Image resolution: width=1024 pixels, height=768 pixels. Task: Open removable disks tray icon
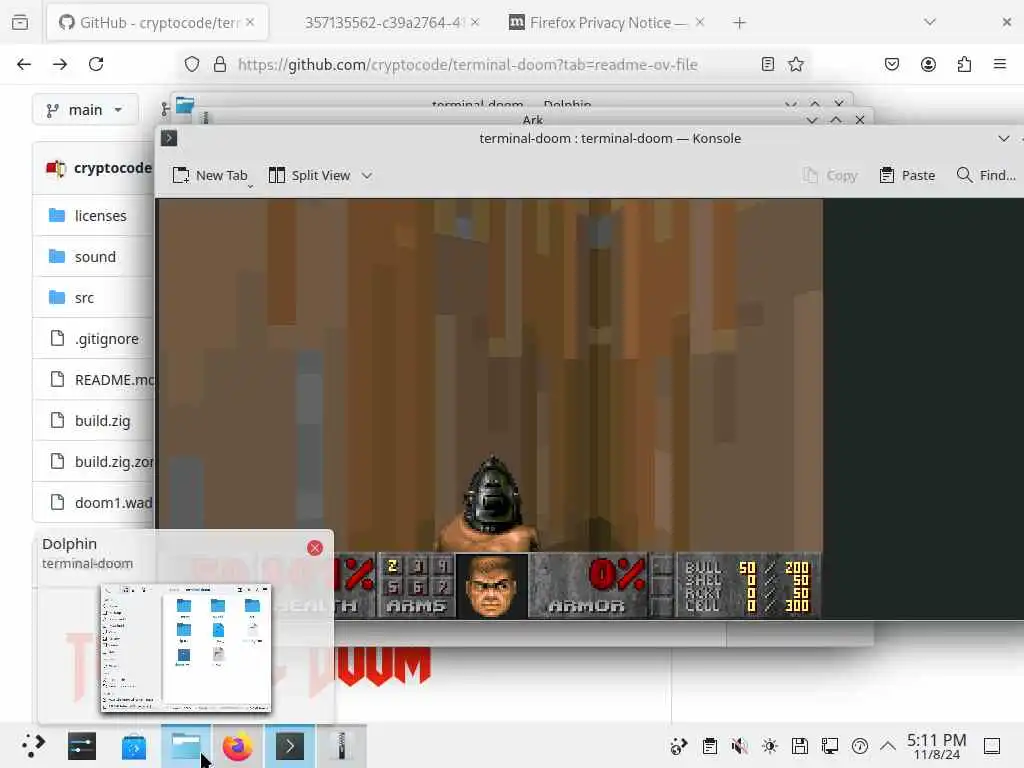point(800,746)
